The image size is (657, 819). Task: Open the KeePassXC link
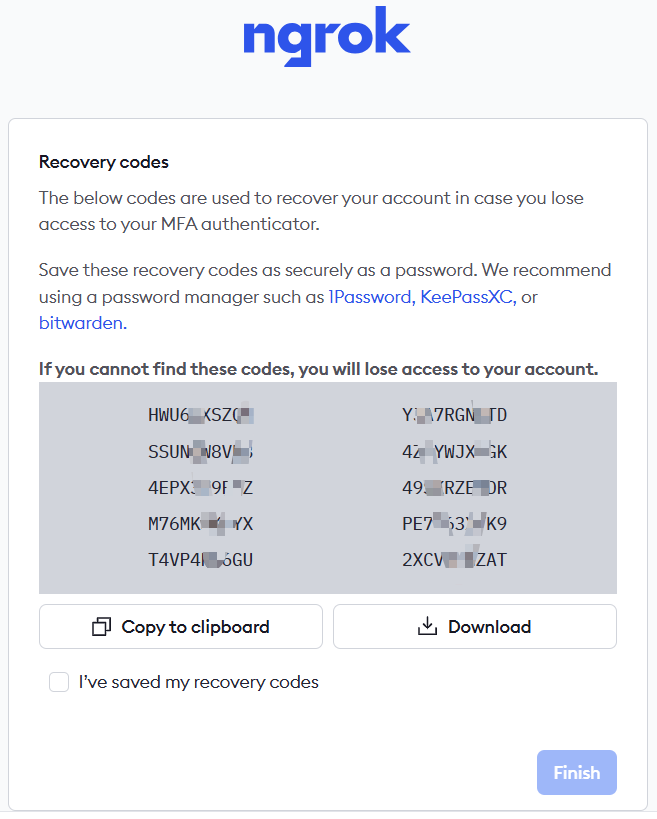point(466,297)
